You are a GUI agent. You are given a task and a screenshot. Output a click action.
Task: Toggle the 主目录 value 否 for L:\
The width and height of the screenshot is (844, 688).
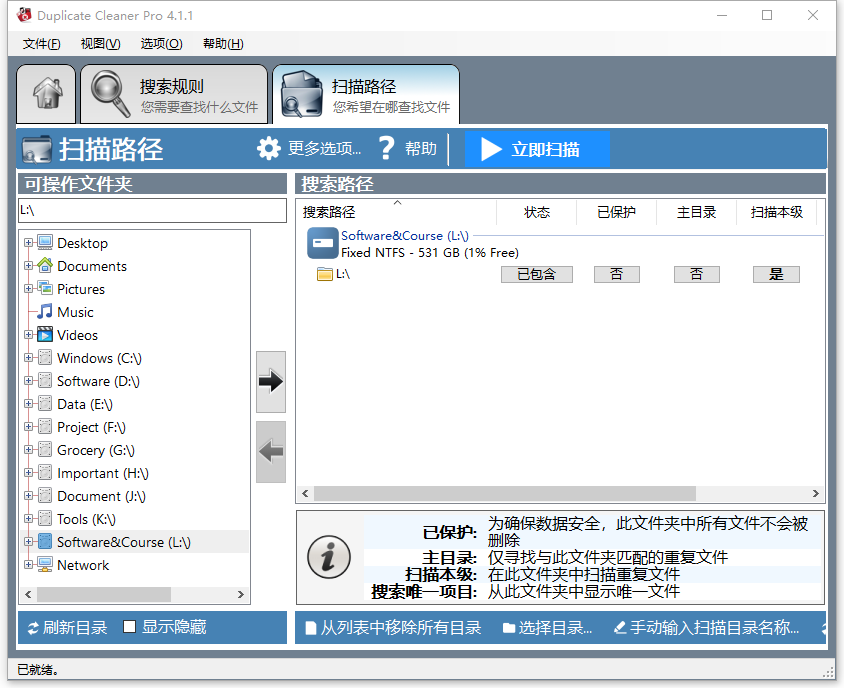pyautogui.click(x=697, y=275)
